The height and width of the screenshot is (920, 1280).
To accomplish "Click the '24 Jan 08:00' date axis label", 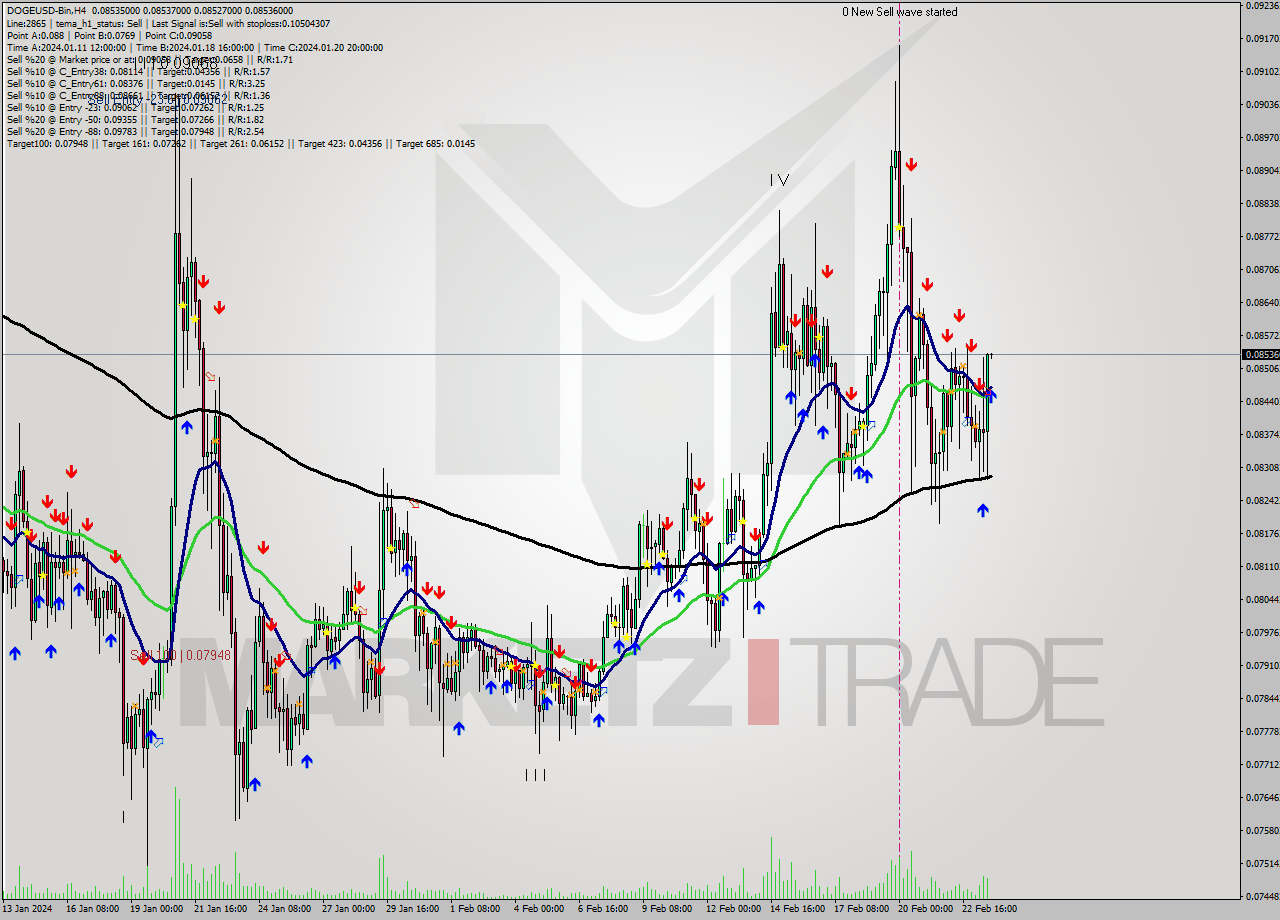I will [284, 909].
